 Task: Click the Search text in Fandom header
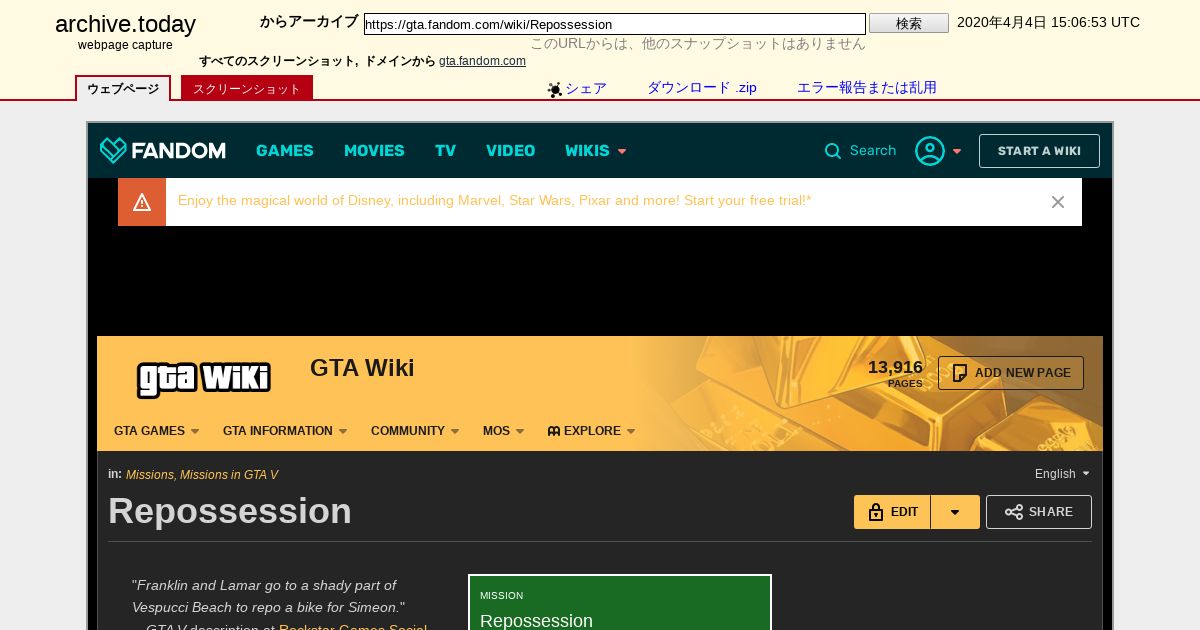pos(873,151)
